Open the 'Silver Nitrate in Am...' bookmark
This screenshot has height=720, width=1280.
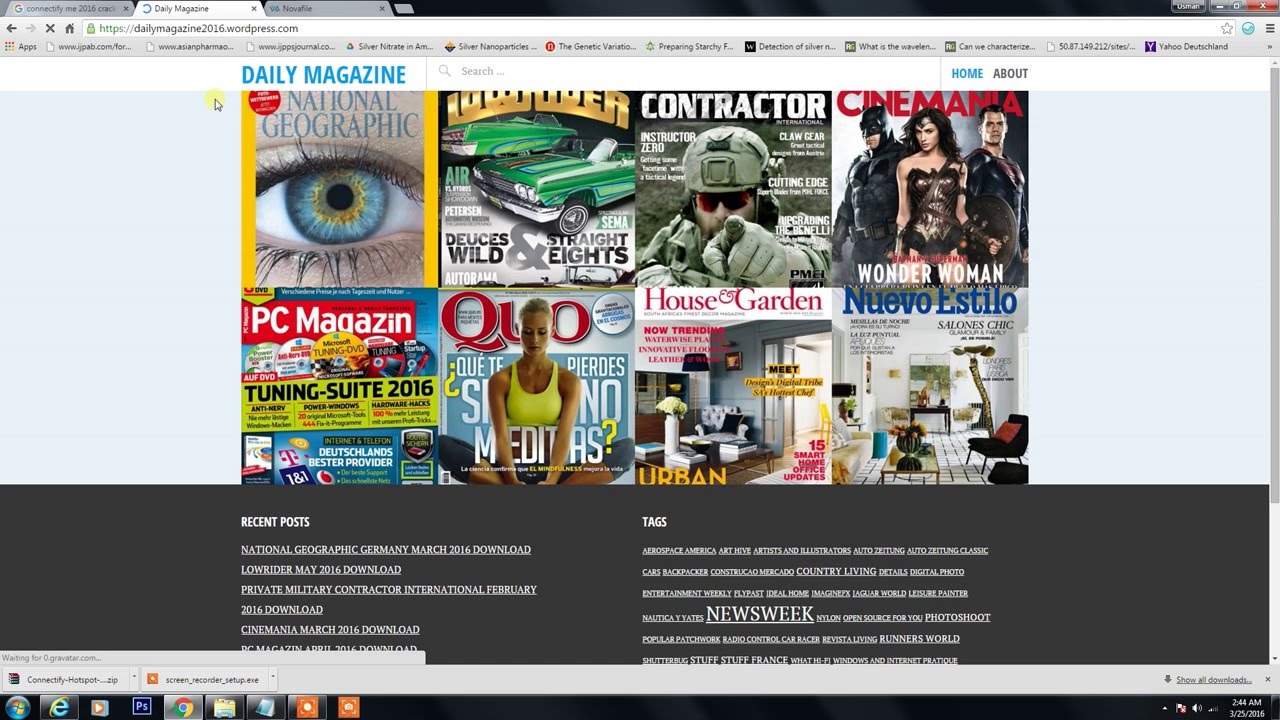click(x=389, y=46)
